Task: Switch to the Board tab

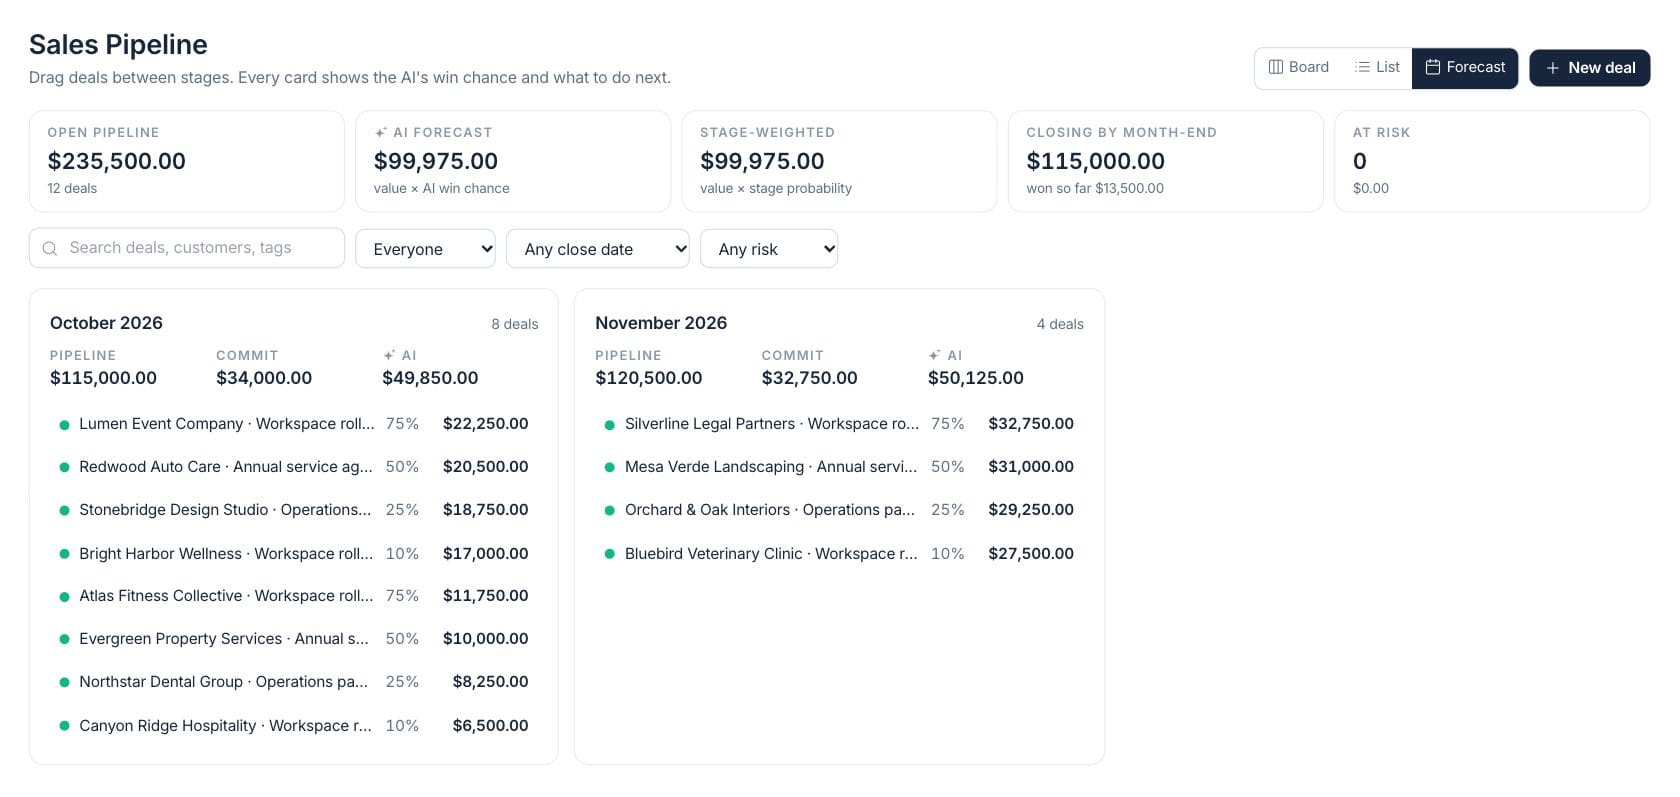Action: (1299, 67)
